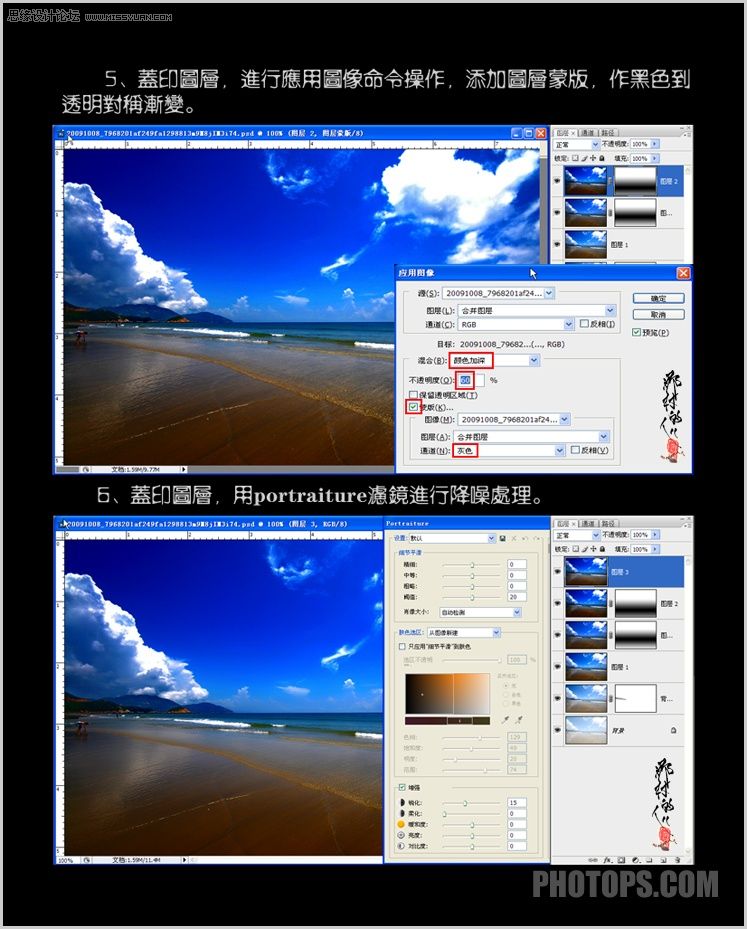Toggle the 增强 enhancement checkbox in Portraiture
747x929 pixels.
(402, 787)
